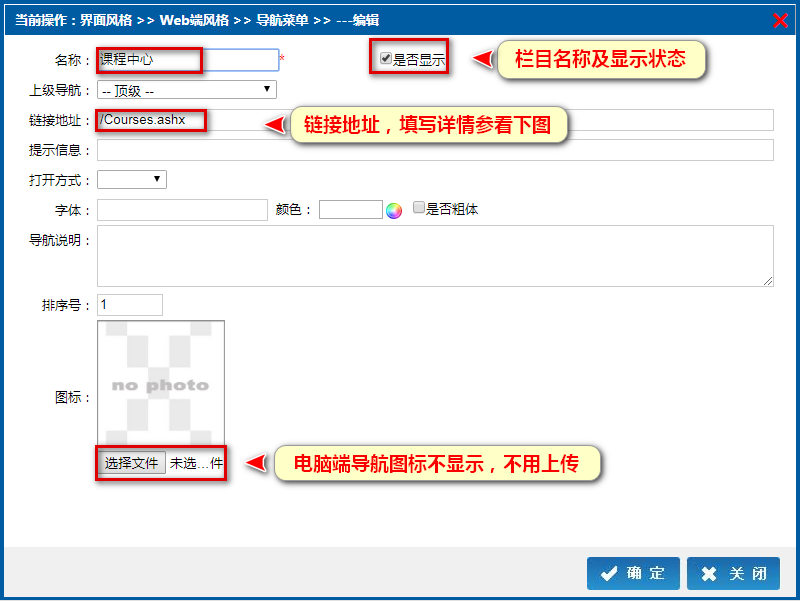Close the dialog with the red X icon
800x601 pixels.
tap(780, 20)
